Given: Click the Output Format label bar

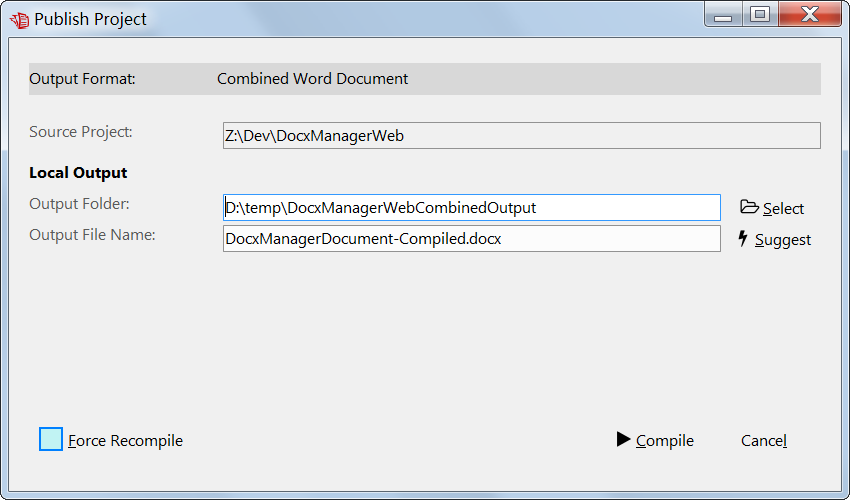Looking at the screenshot, I should (424, 79).
